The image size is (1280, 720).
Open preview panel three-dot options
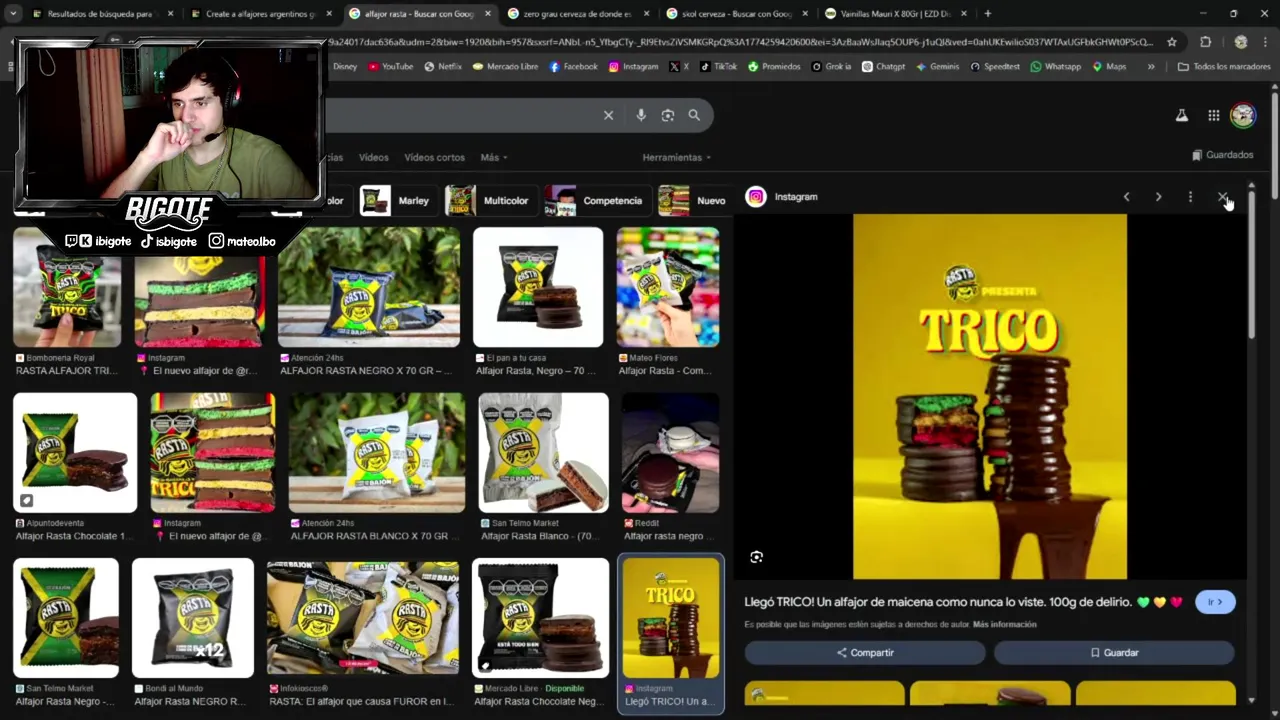(x=1190, y=197)
